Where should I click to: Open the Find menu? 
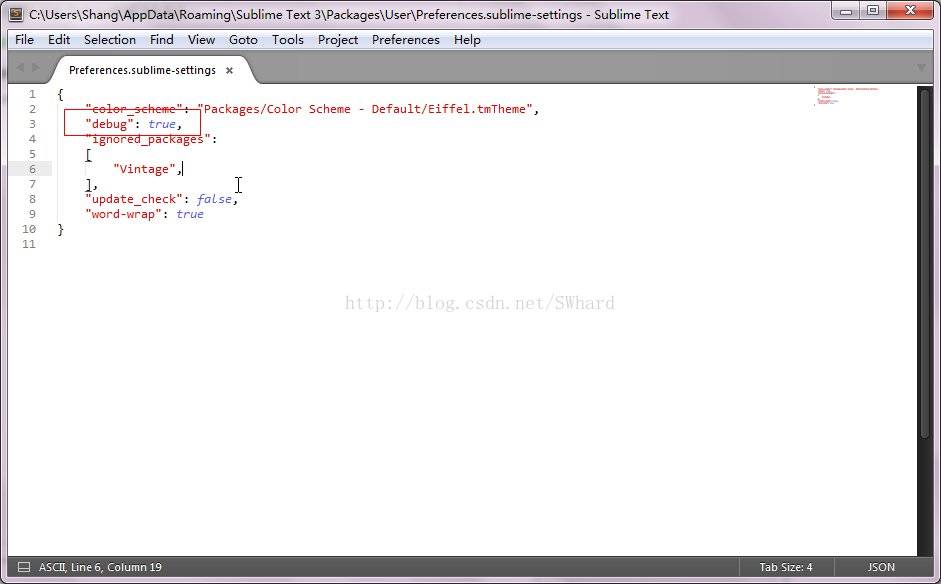tap(161, 40)
